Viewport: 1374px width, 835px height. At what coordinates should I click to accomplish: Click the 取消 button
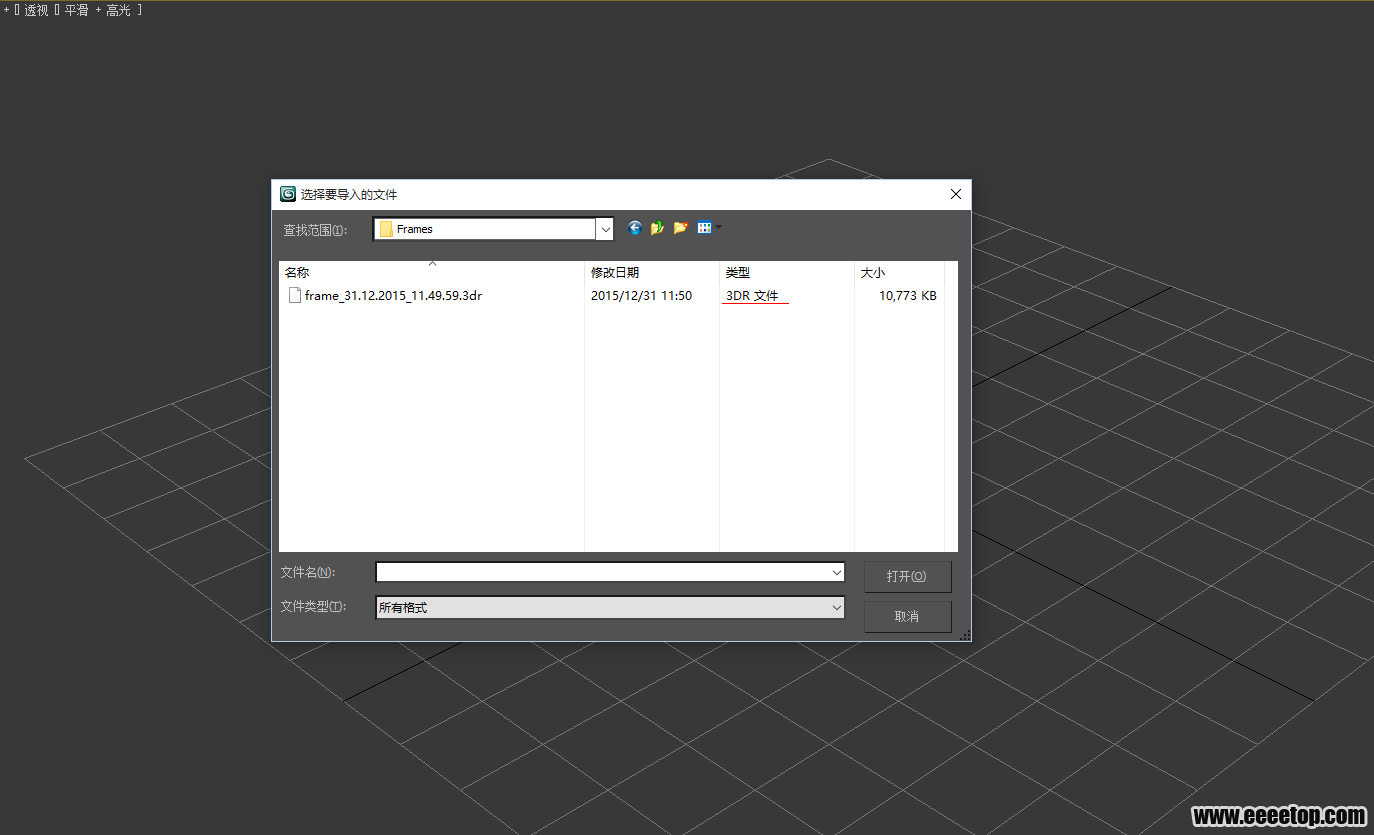[907, 616]
